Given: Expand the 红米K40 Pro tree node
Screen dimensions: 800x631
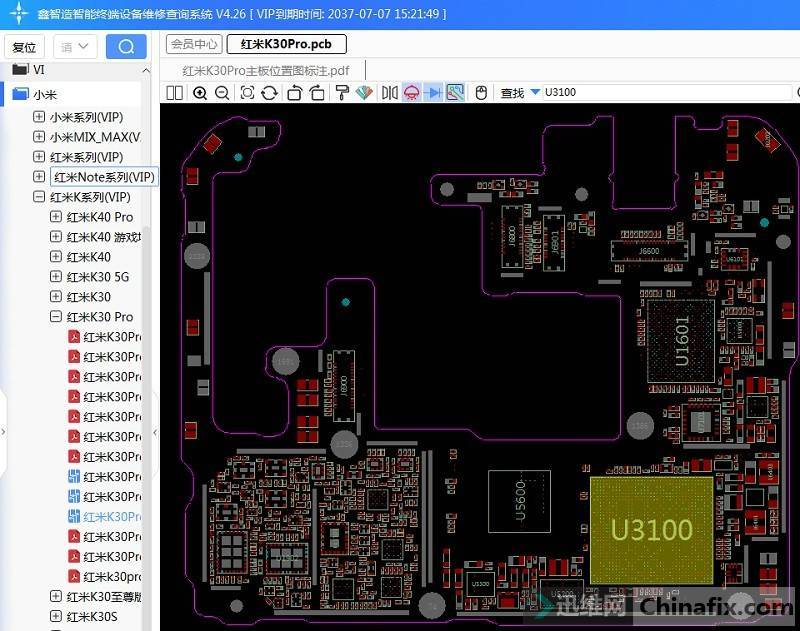Looking at the screenshot, I should coord(56,217).
